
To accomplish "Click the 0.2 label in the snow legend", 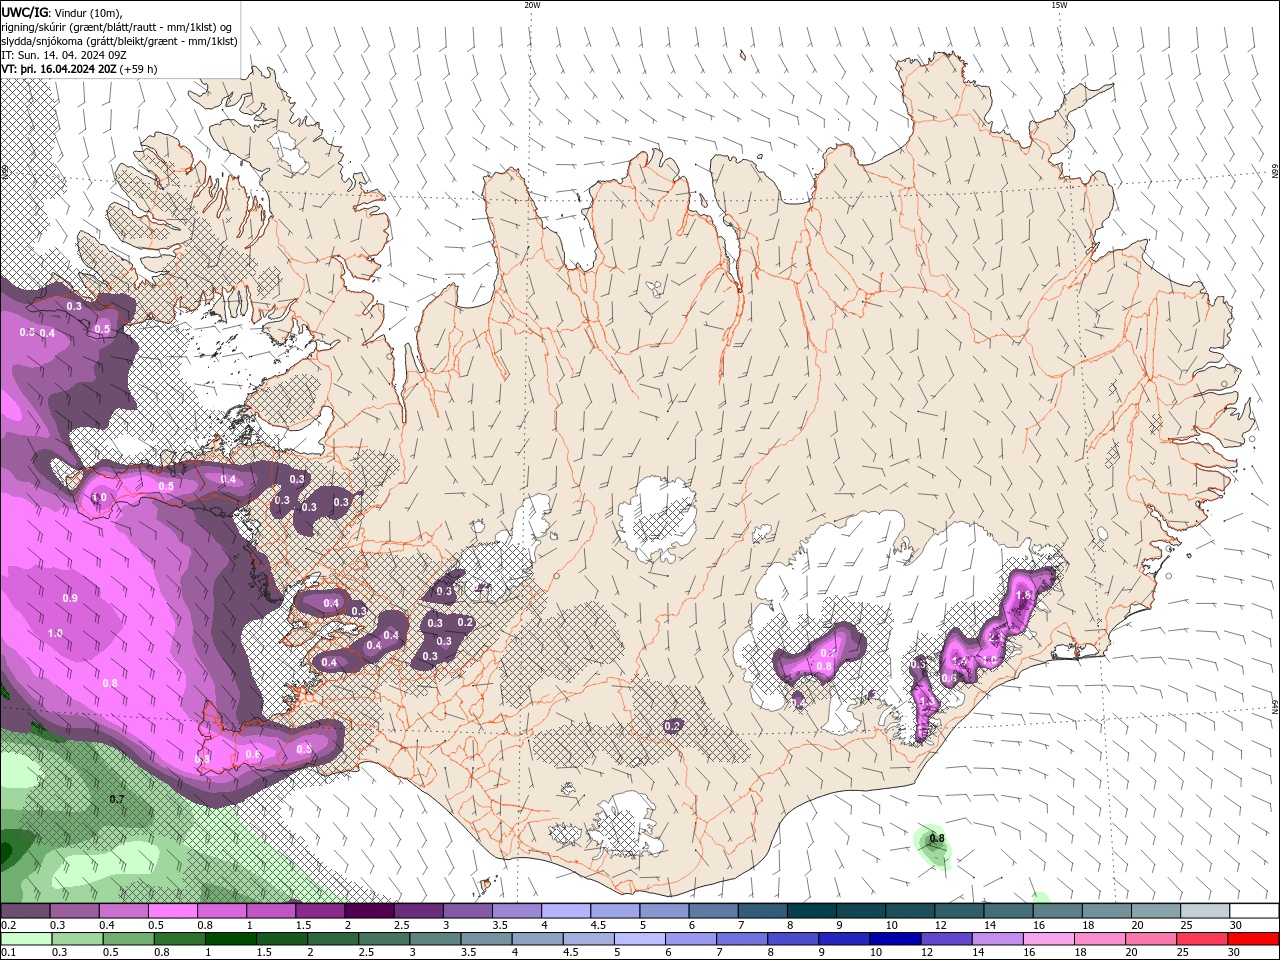I will [x=8, y=925].
